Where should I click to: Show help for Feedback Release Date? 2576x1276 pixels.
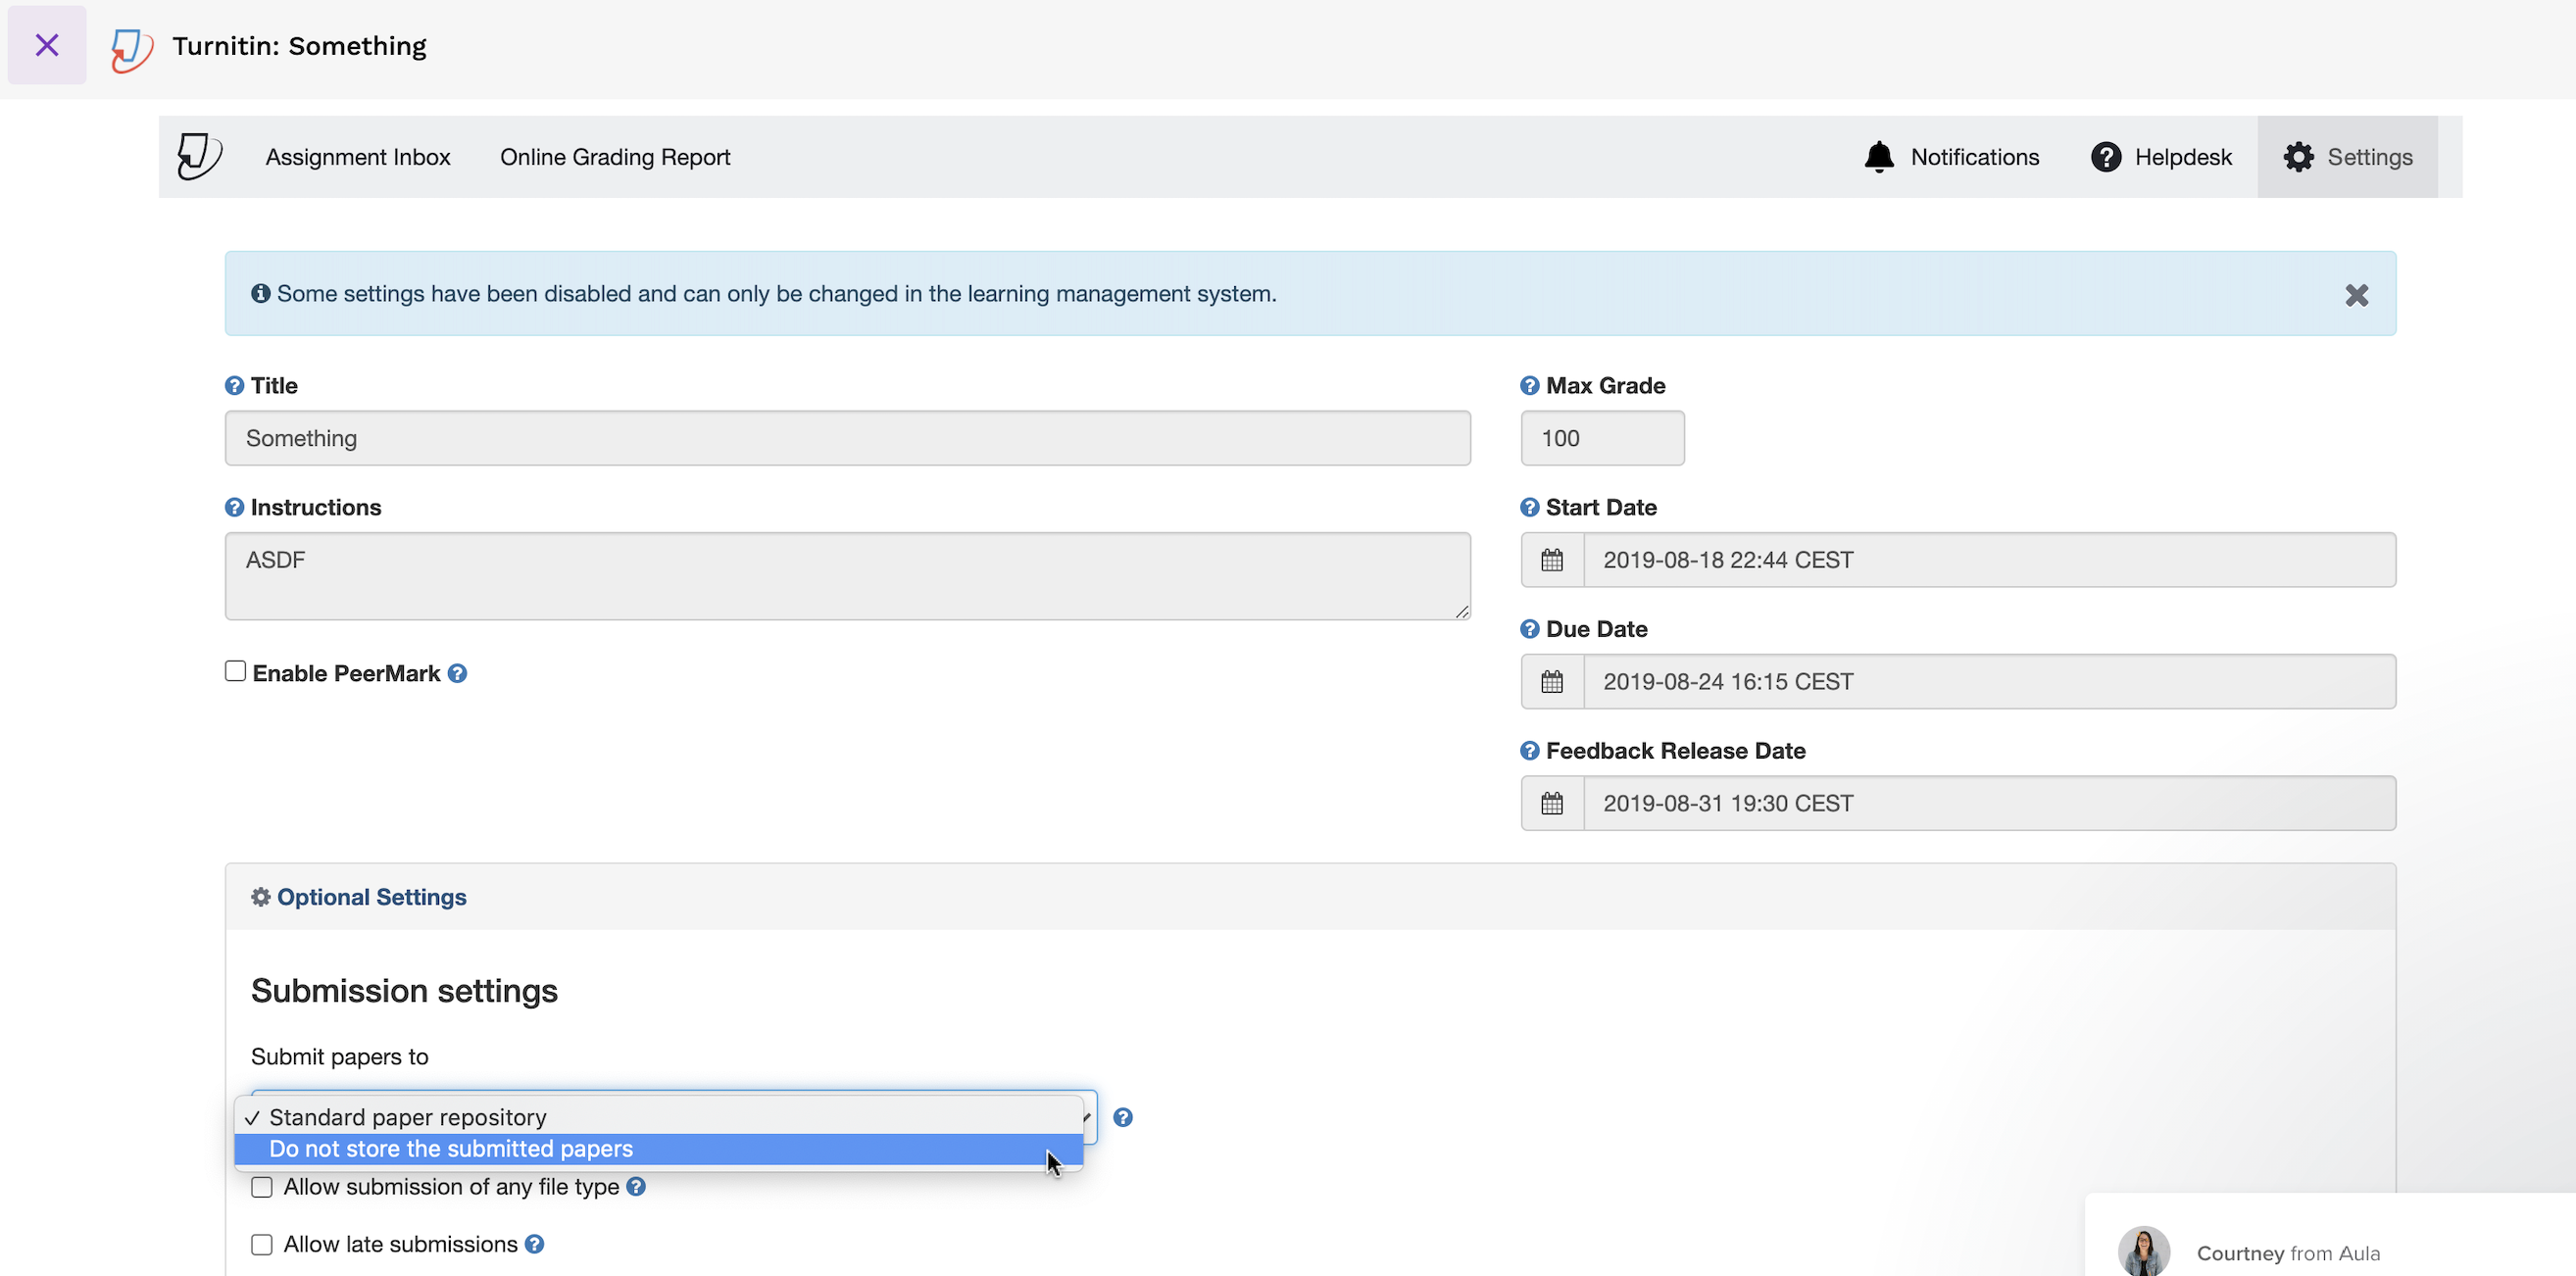(1529, 751)
